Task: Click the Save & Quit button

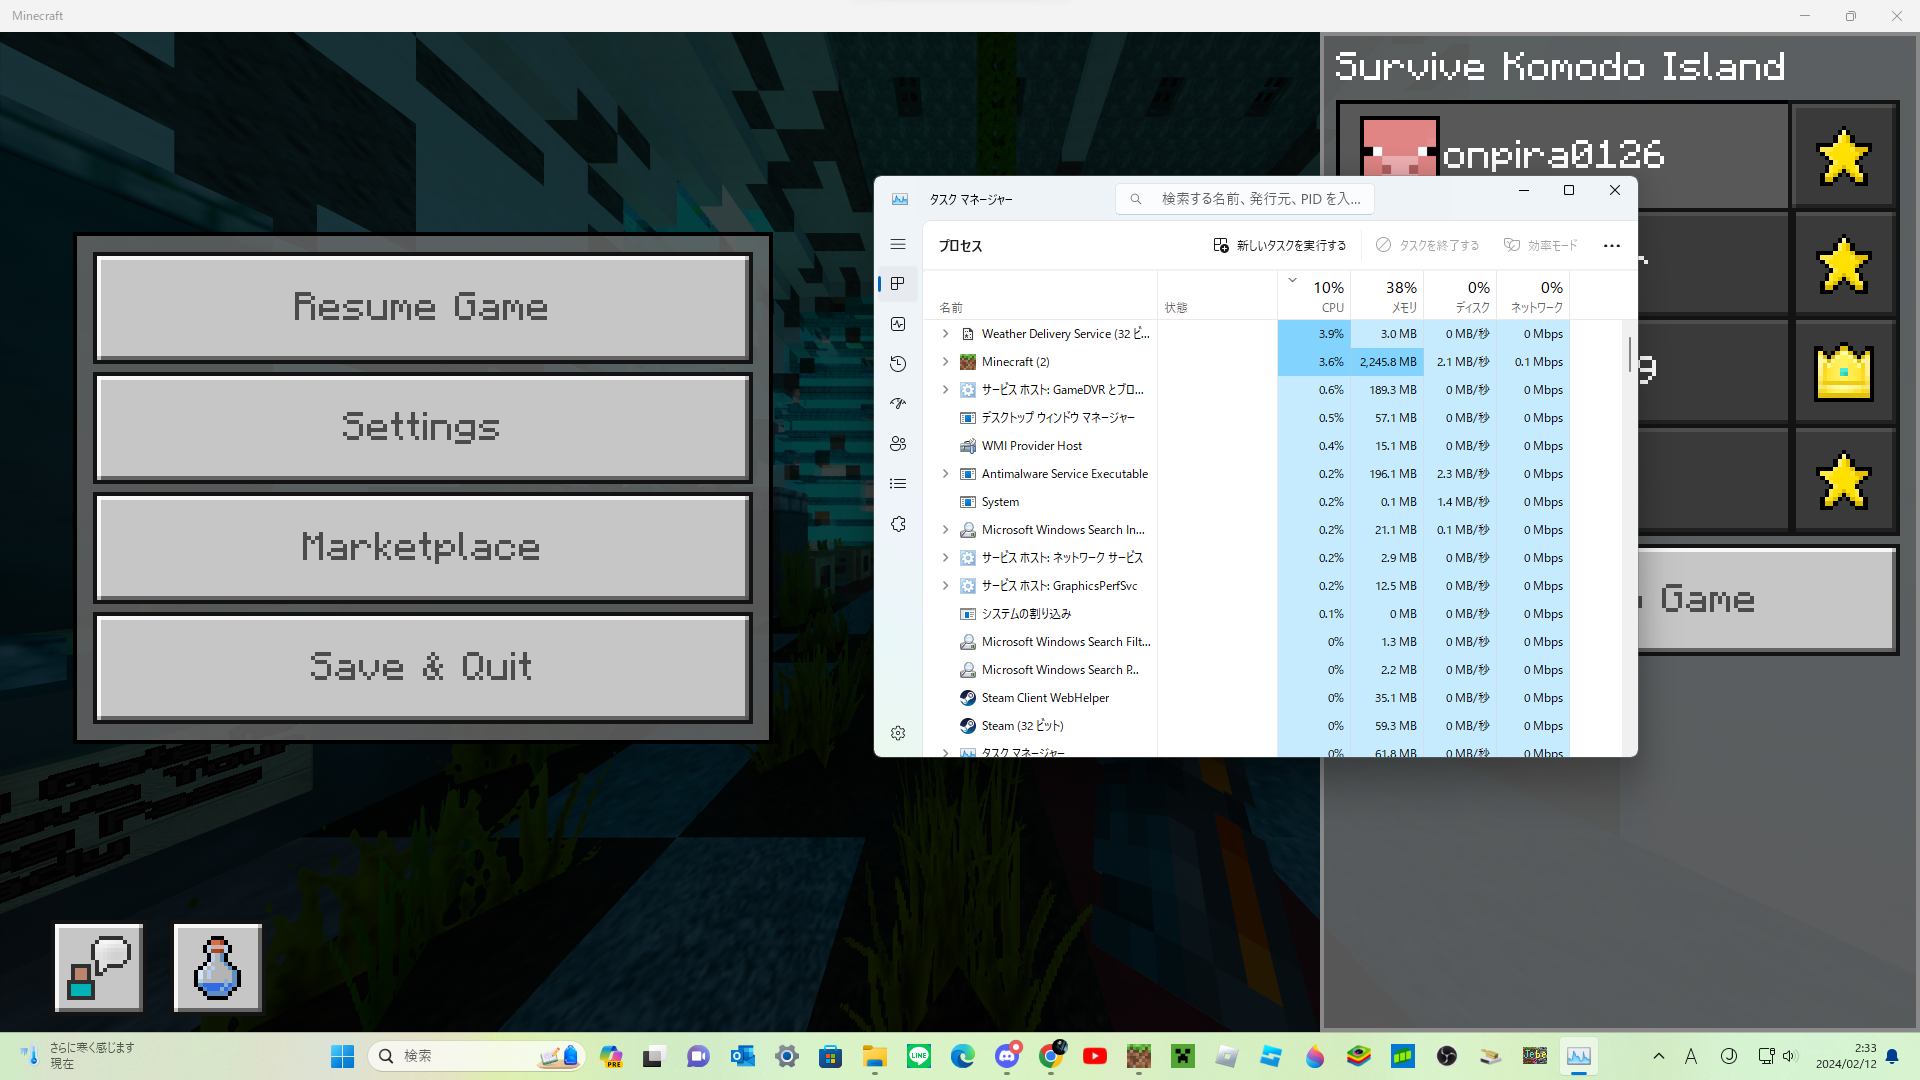Action: tap(422, 667)
